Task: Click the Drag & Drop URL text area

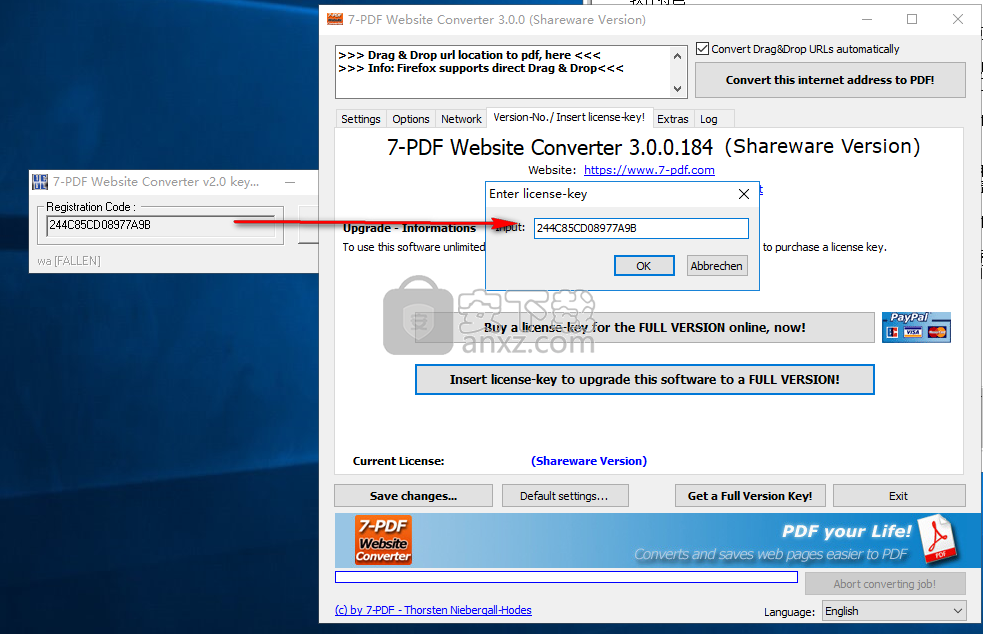Action: (x=503, y=71)
